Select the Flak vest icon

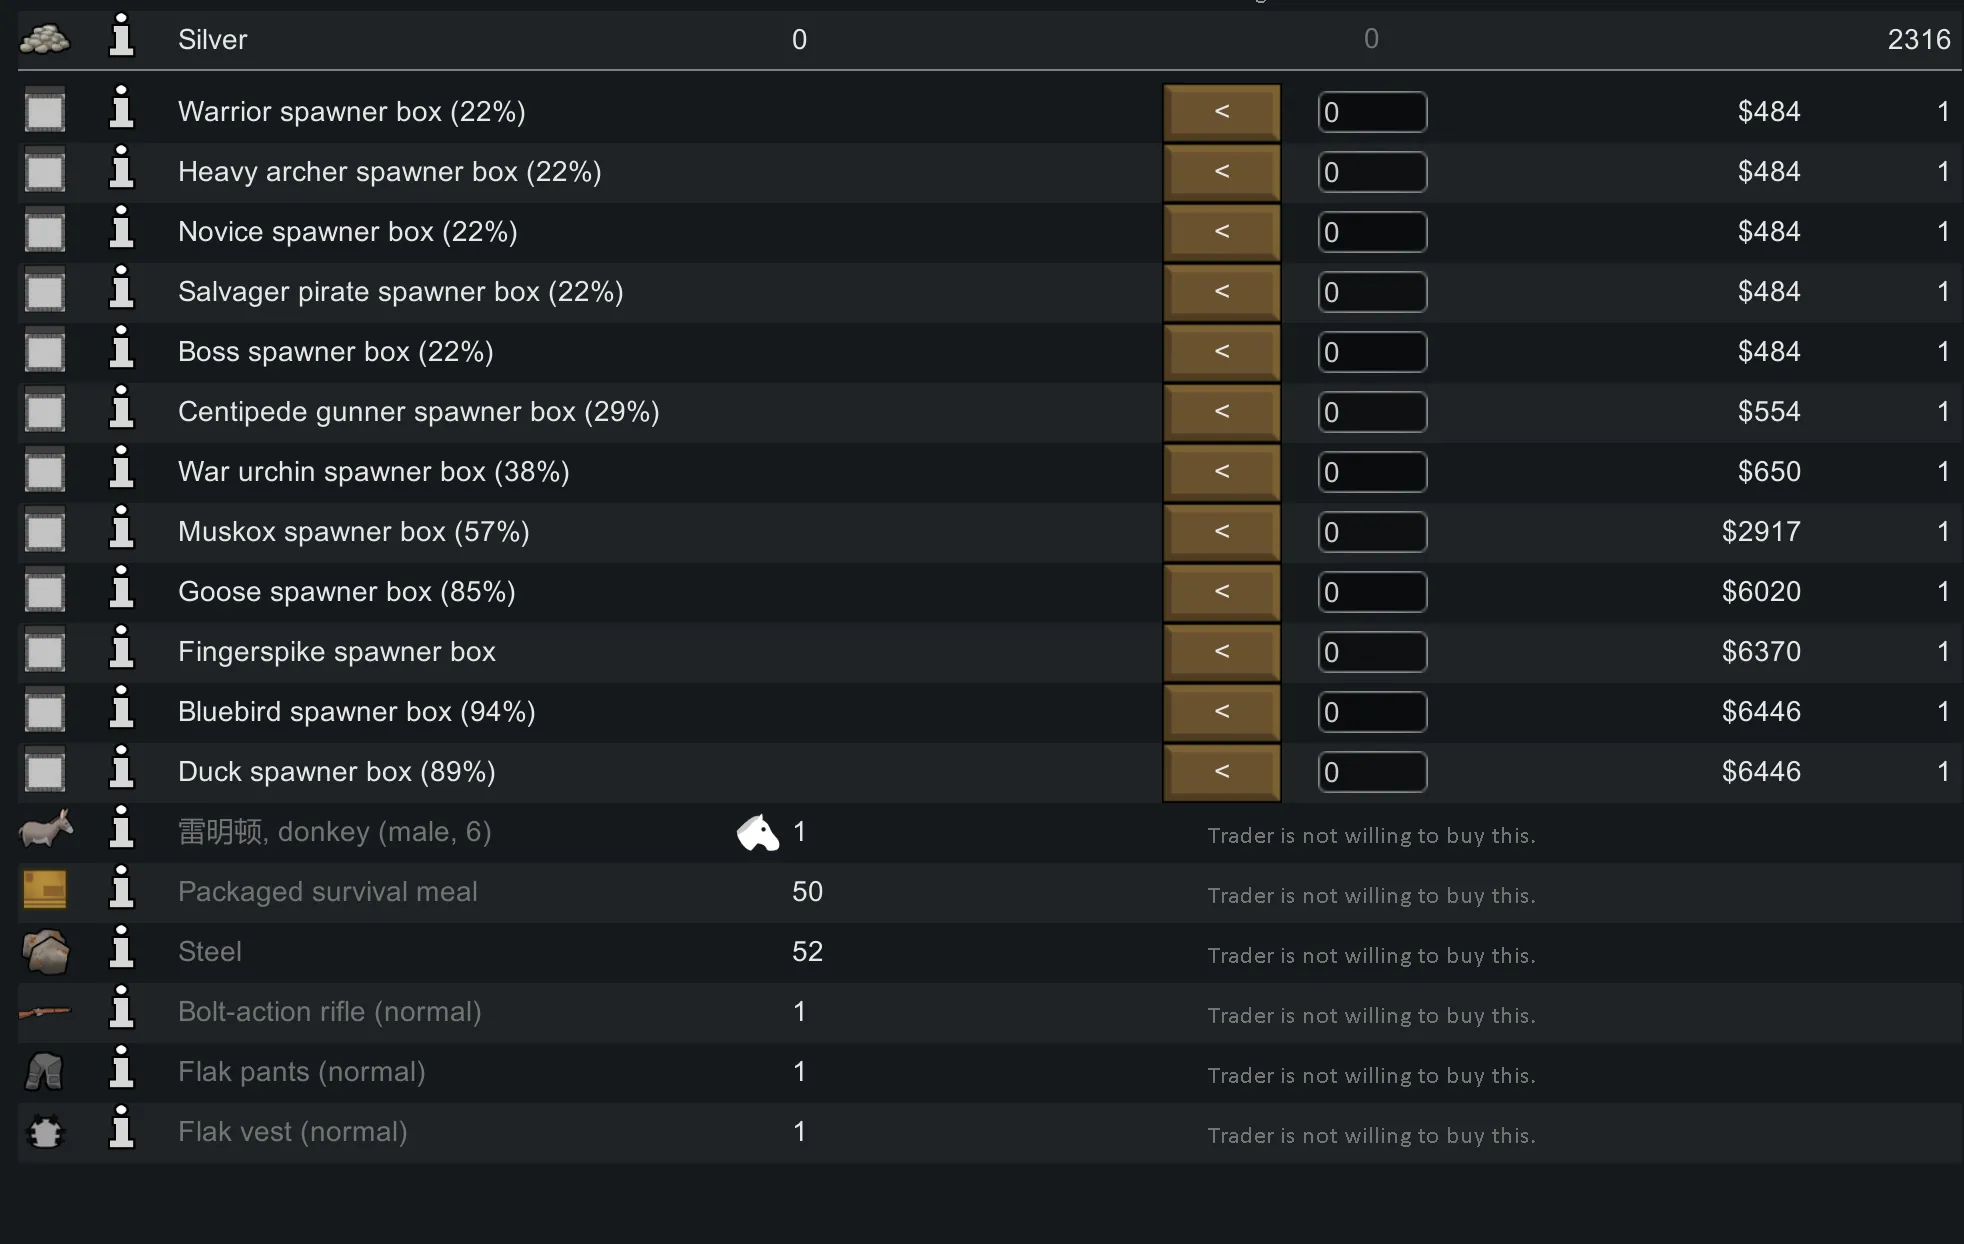(x=45, y=1132)
